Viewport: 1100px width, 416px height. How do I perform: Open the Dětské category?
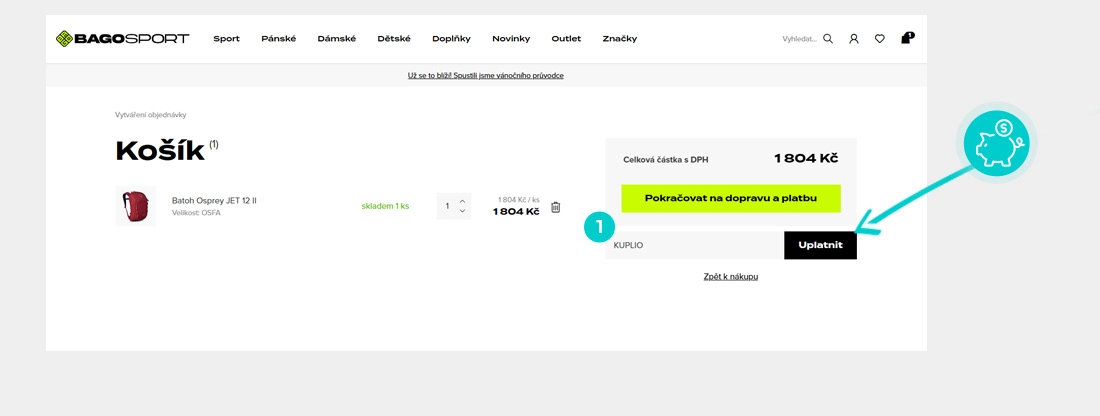coord(394,39)
